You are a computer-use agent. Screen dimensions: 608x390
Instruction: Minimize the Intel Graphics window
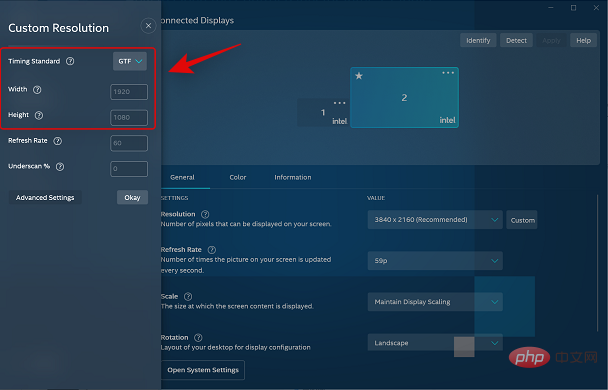pyautogui.click(x=551, y=8)
